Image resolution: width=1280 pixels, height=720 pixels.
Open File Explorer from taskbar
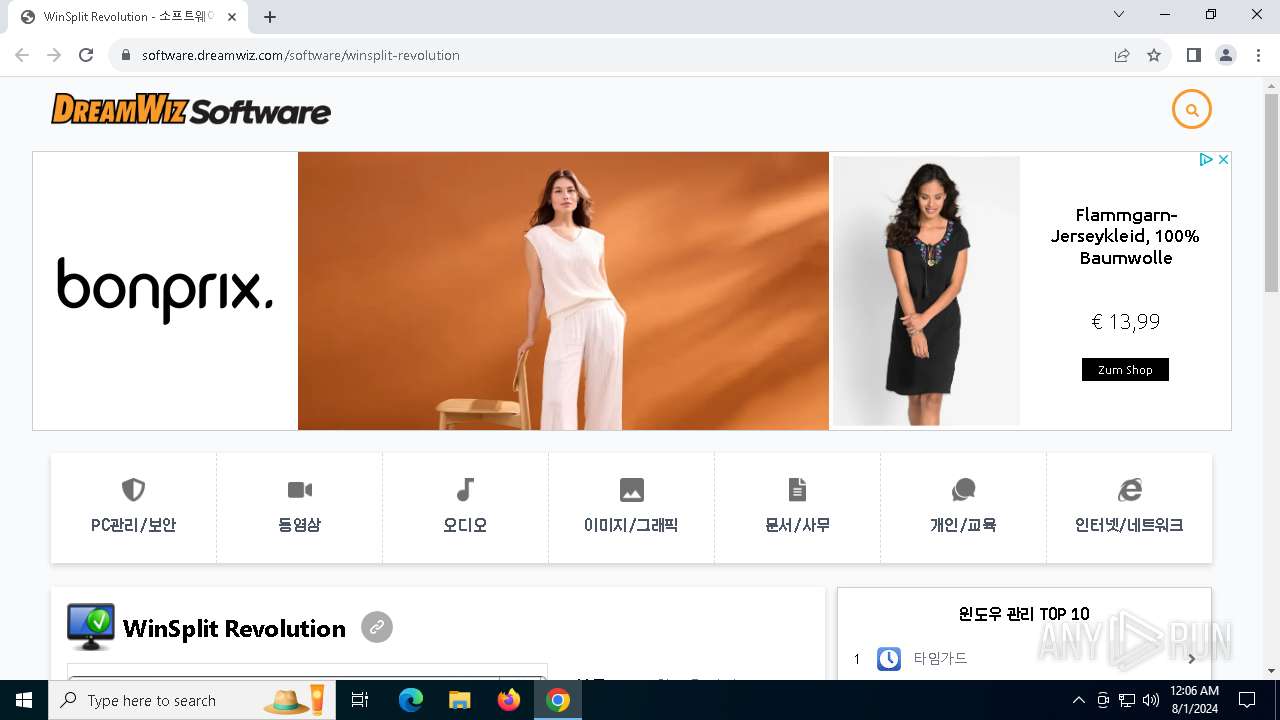pos(460,700)
